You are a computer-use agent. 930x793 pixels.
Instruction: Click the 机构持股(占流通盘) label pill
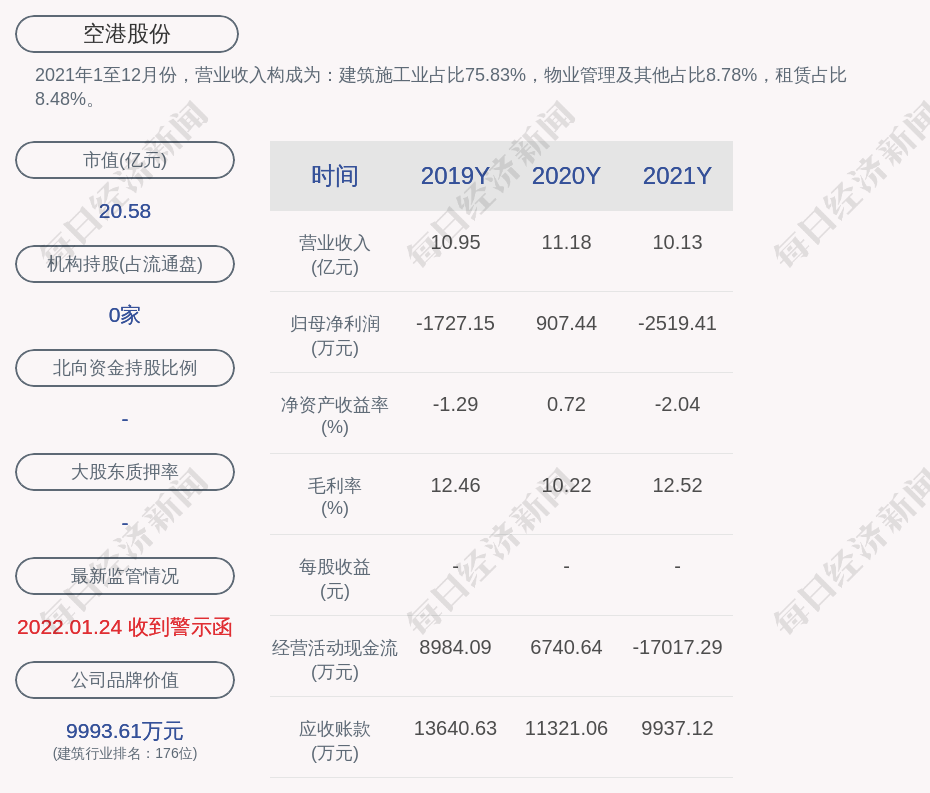[125, 264]
